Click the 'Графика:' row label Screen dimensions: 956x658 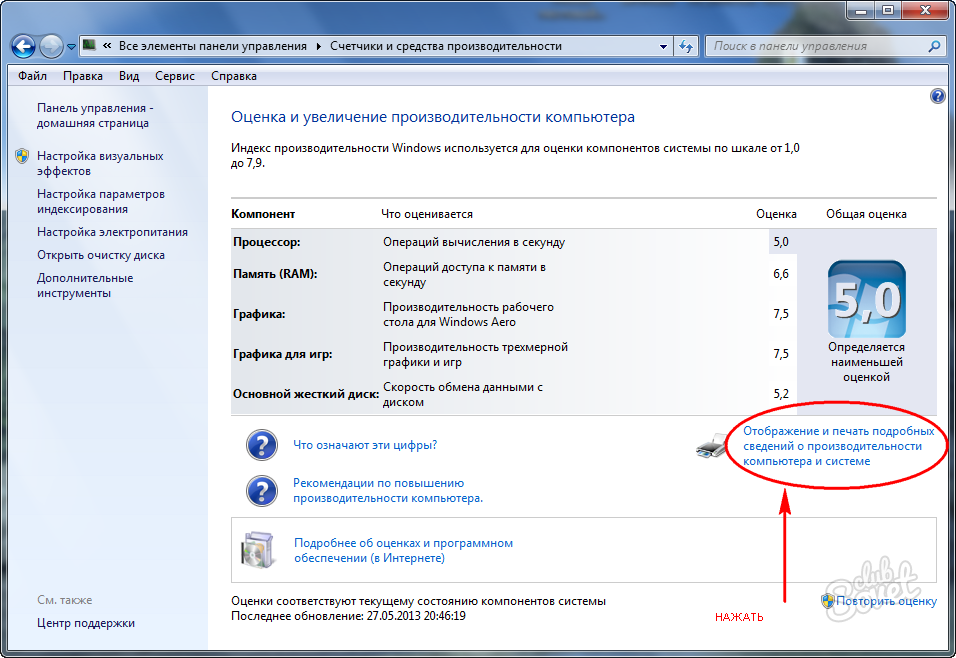259,314
